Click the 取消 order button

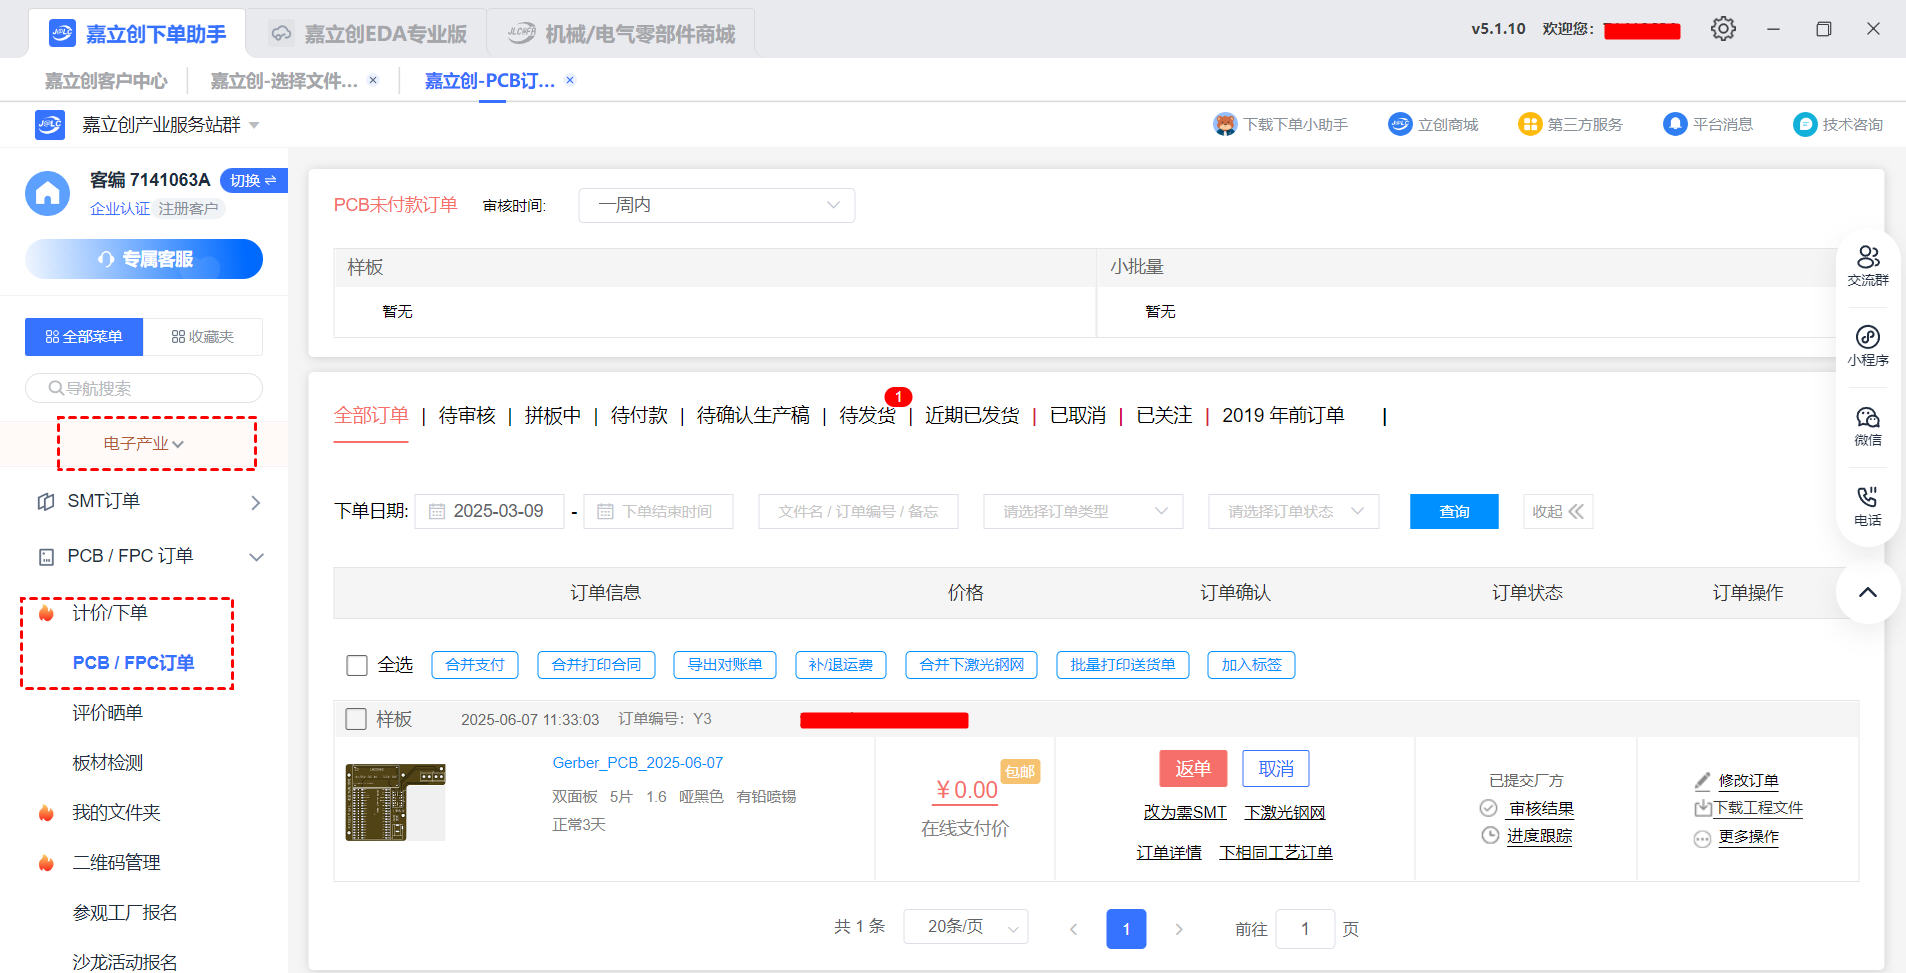pyautogui.click(x=1276, y=768)
